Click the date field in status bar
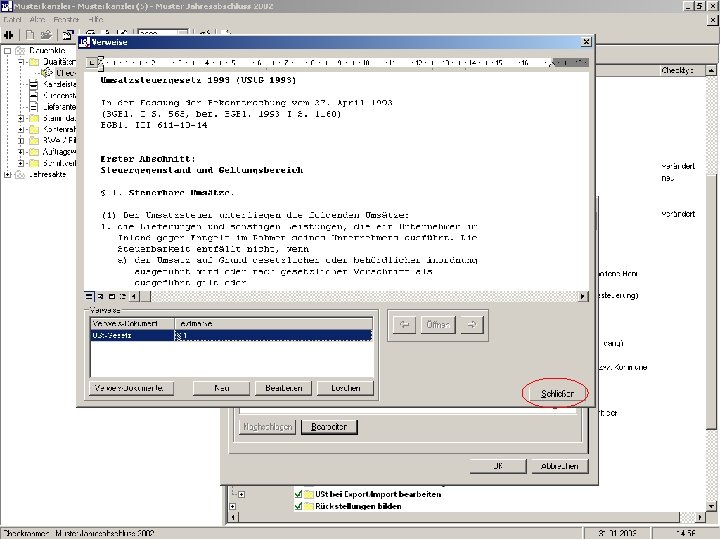 pyautogui.click(x=616, y=534)
